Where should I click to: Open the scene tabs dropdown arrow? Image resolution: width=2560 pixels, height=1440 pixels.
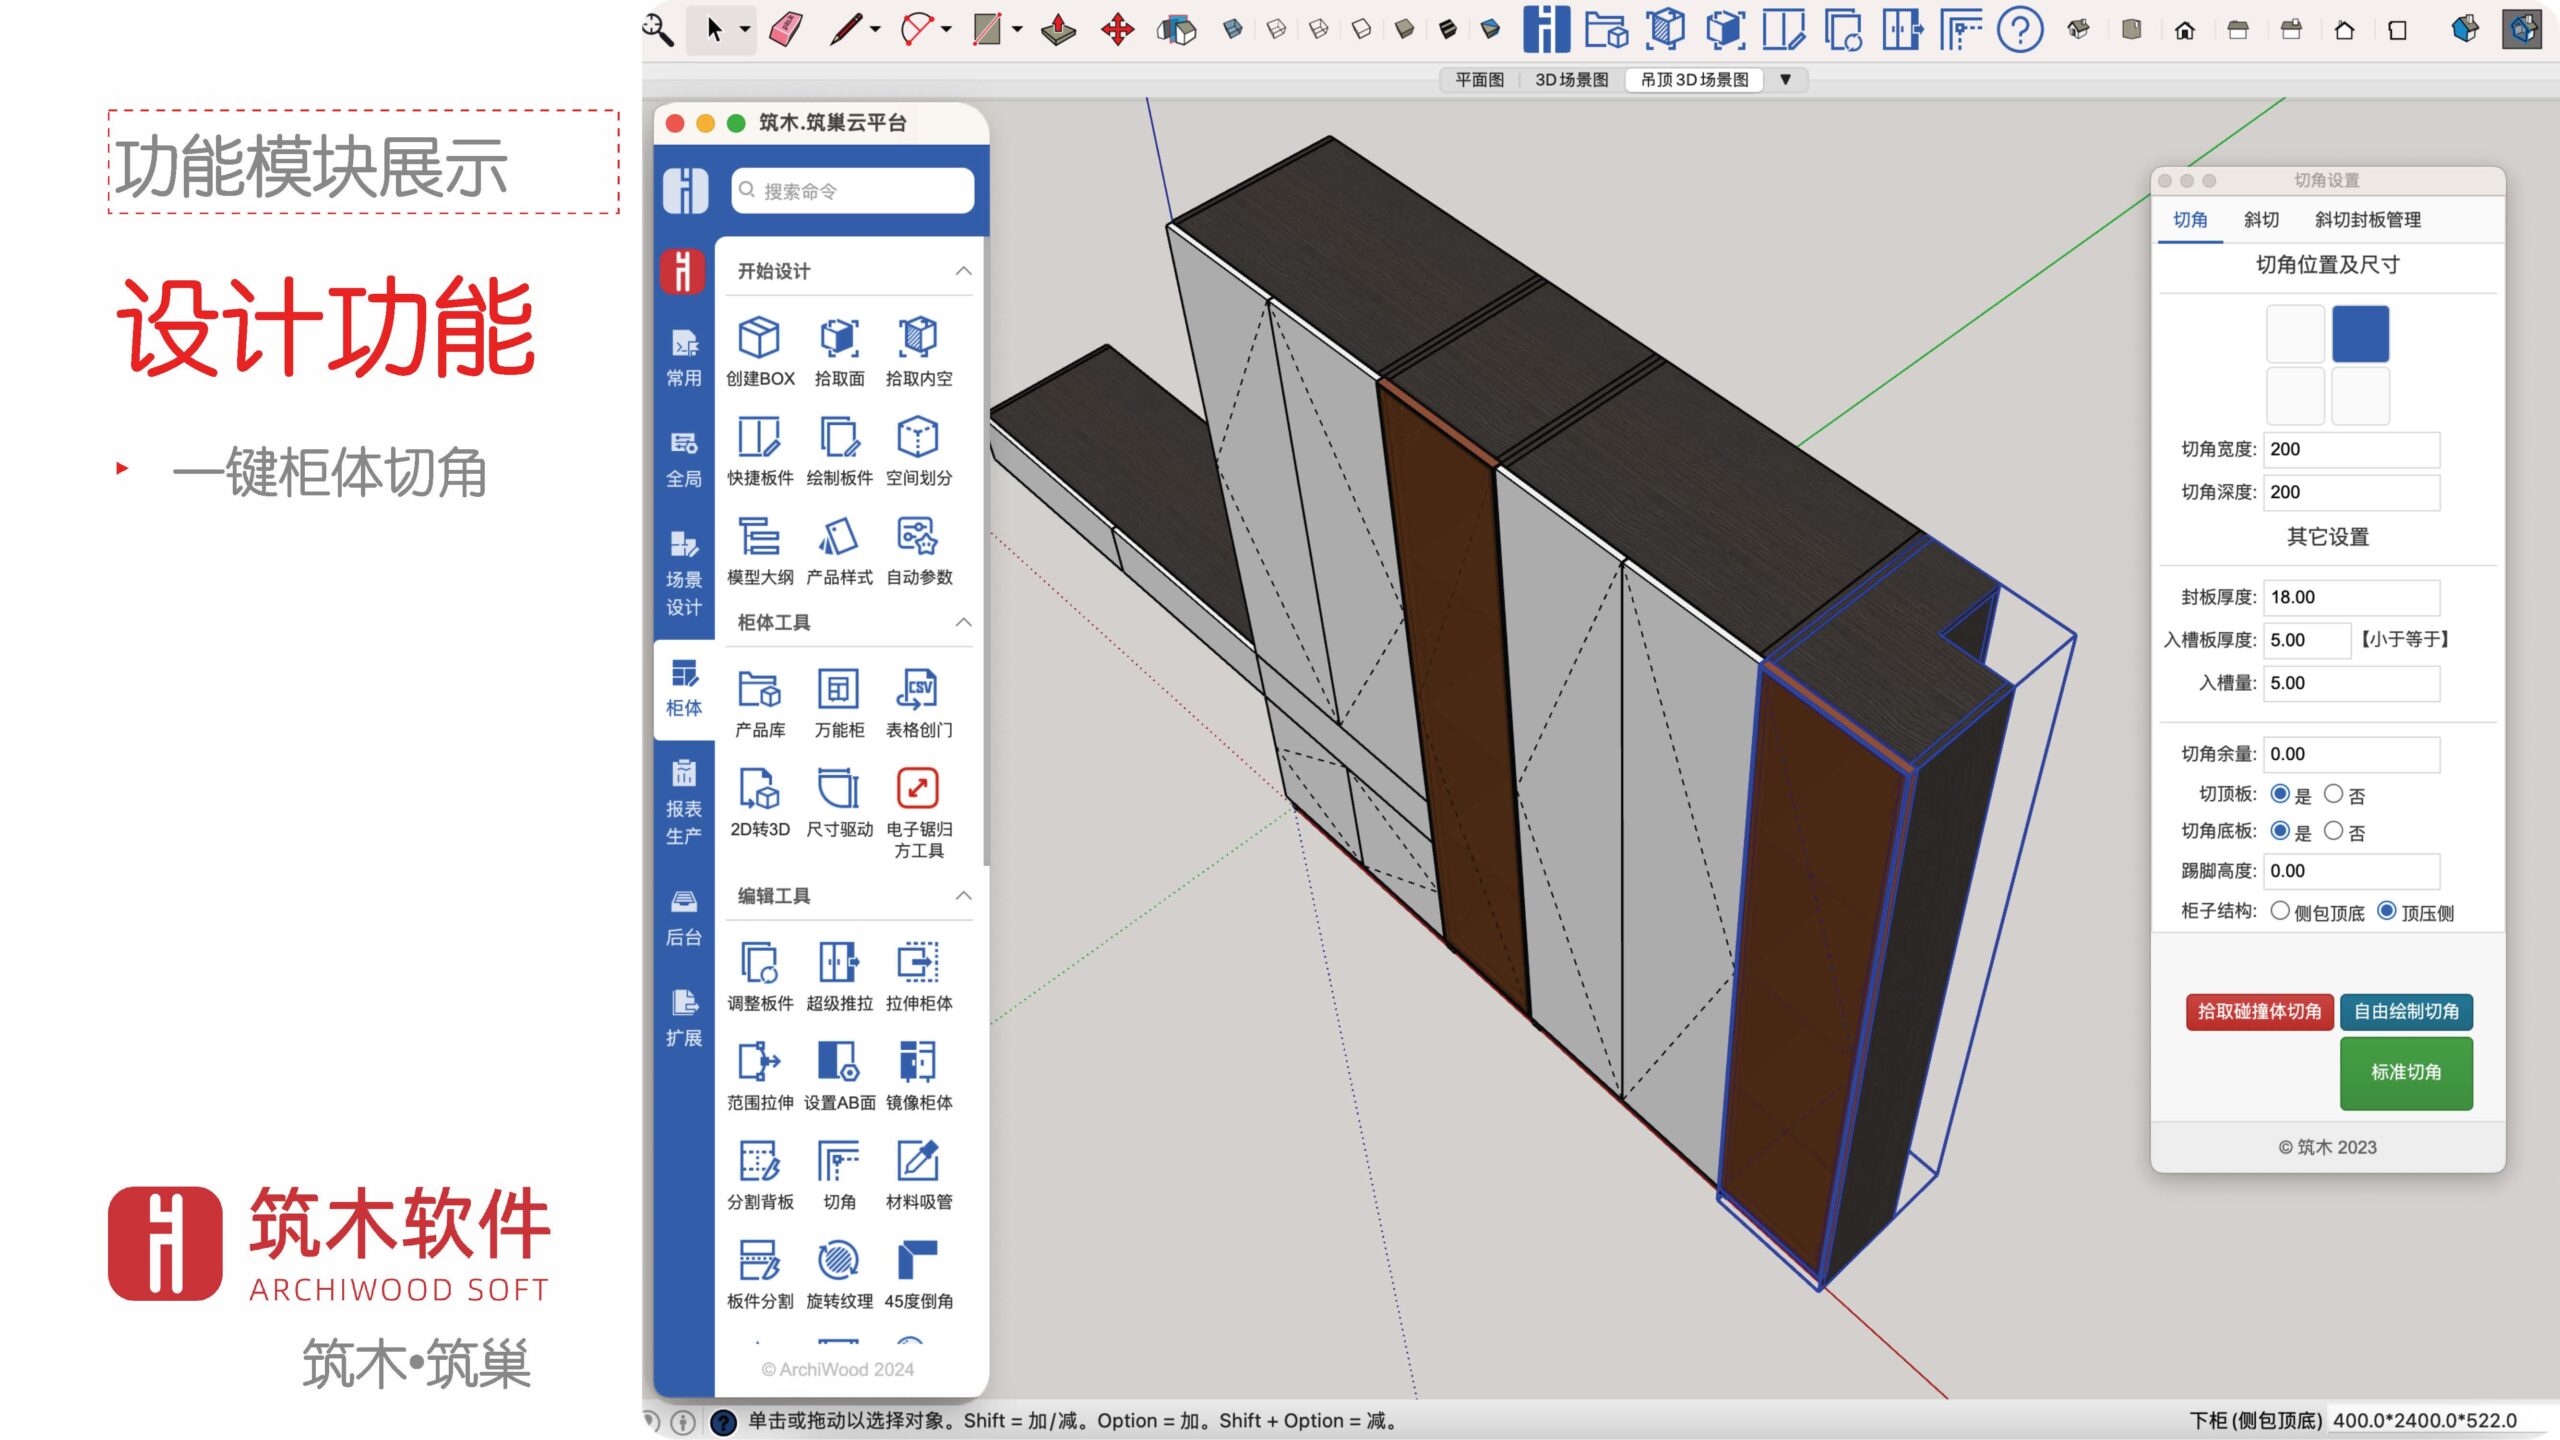(x=1785, y=79)
